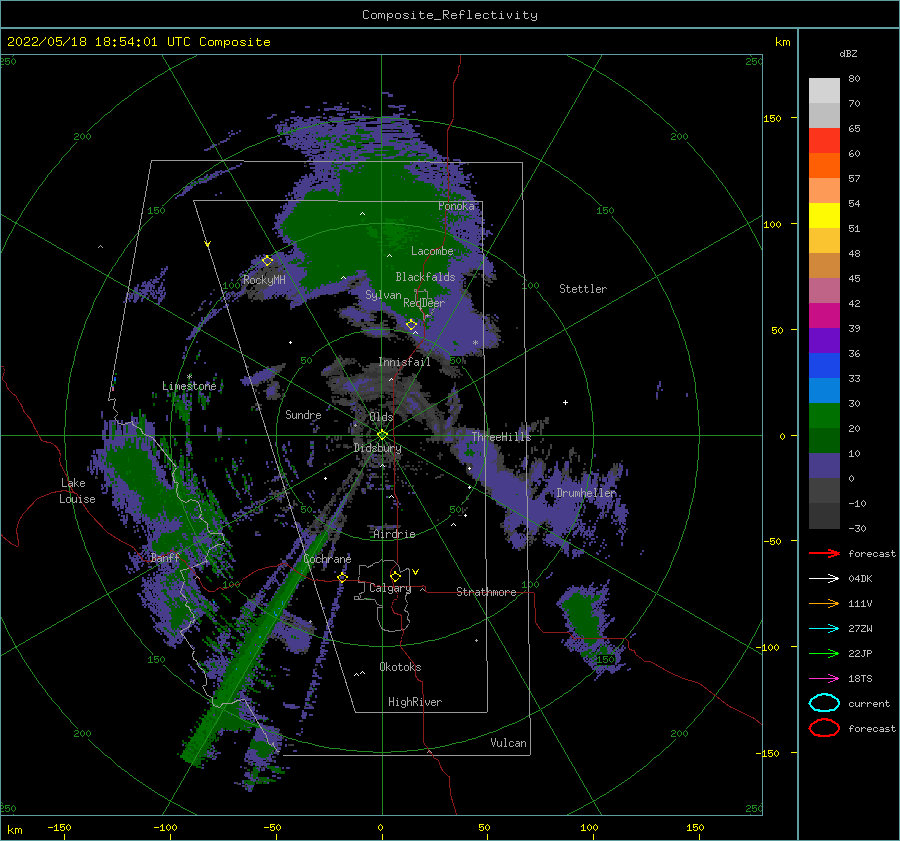Viewport: 900px width, 841px height.
Task: Click the Vulcan city label
Action: tap(509, 743)
